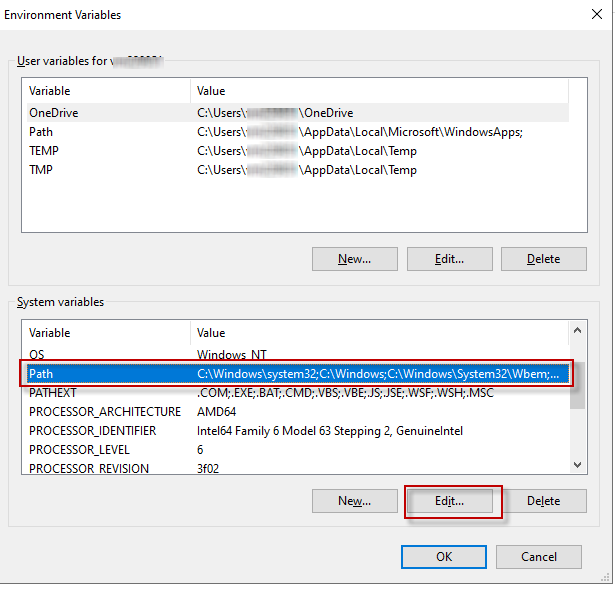Select the user Path variable row
Image resolution: width=615 pixels, height=592 pixels.
click(x=298, y=132)
